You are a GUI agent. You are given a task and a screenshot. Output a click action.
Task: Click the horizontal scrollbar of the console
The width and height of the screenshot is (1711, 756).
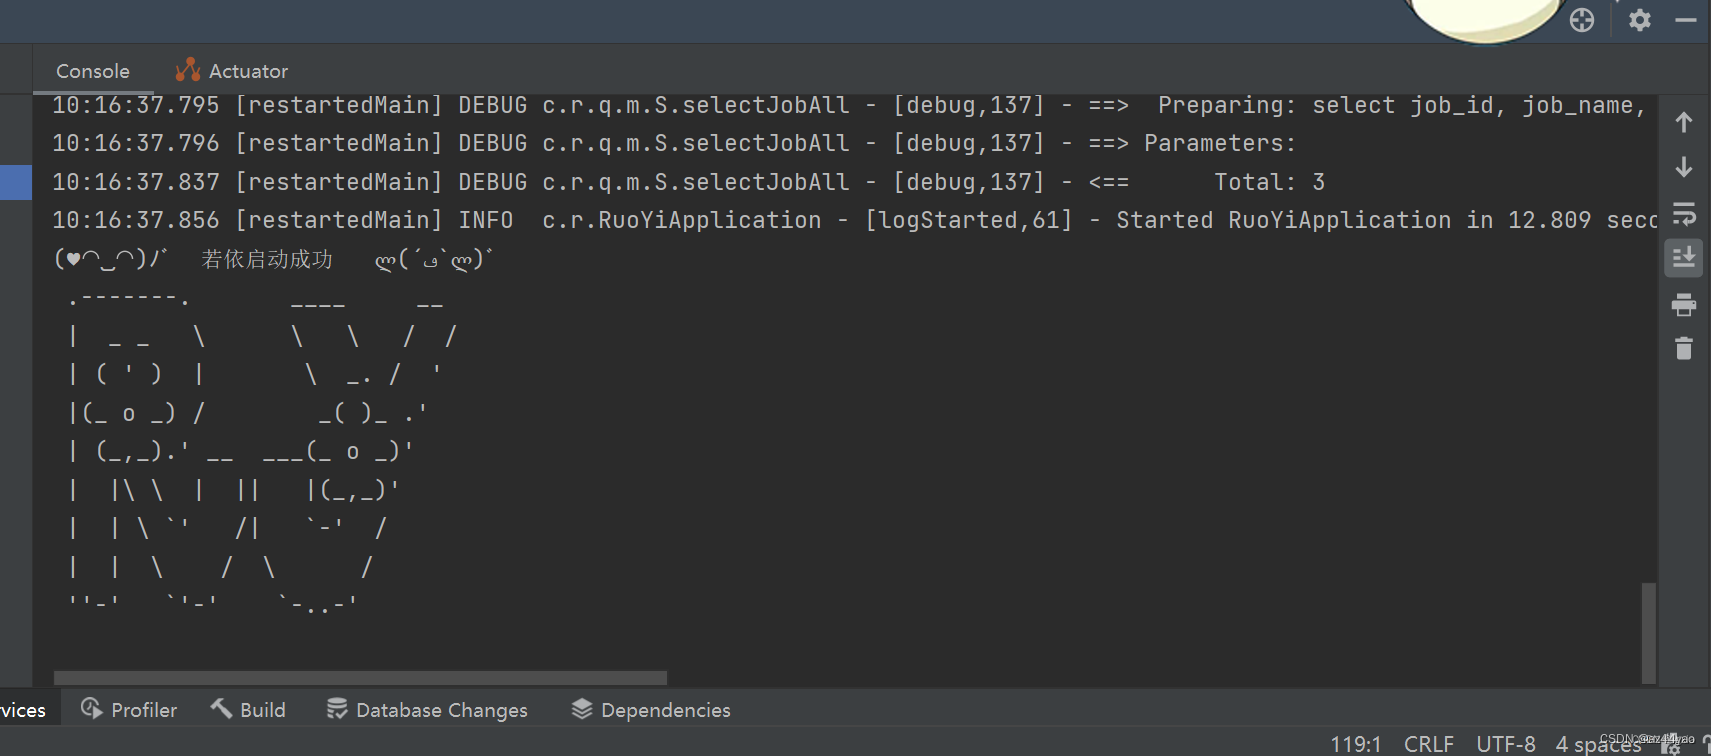[360, 678]
